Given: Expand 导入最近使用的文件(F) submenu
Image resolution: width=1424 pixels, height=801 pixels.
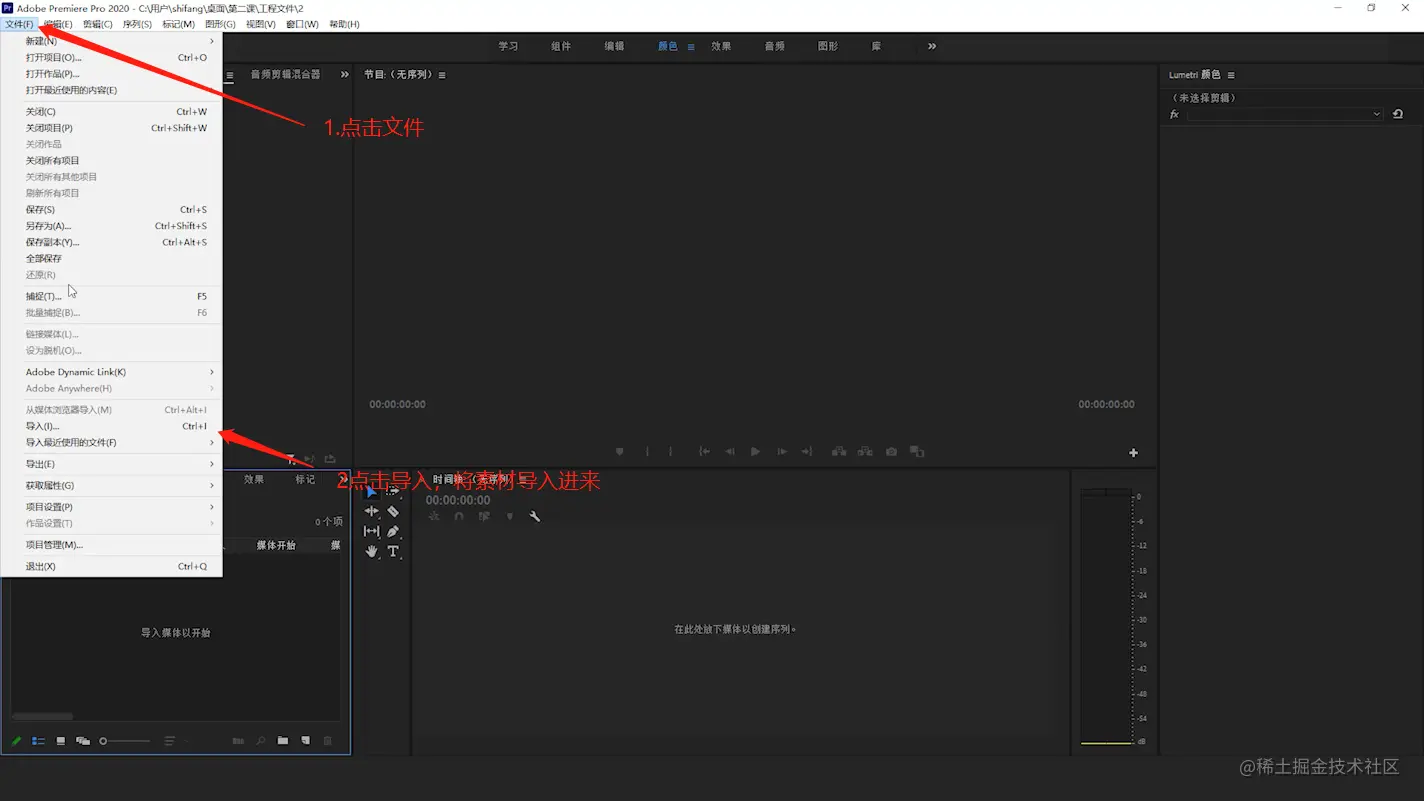Looking at the screenshot, I should tap(112, 442).
